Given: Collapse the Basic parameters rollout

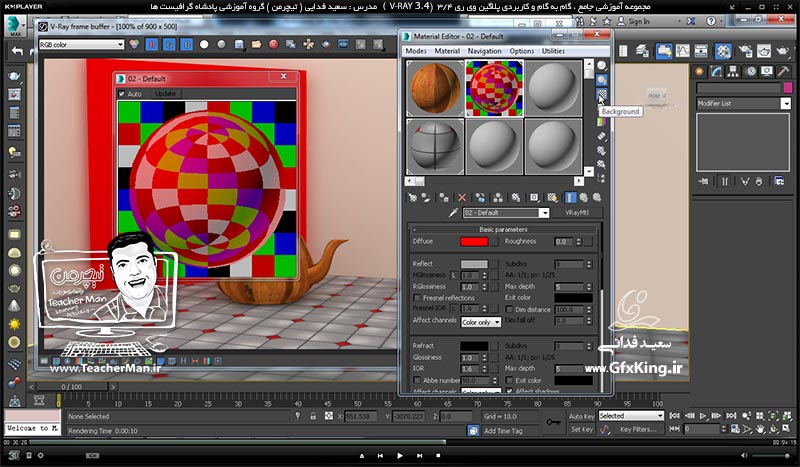Looking at the screenshot, I should pyautogui.click(x=503, y=229).
